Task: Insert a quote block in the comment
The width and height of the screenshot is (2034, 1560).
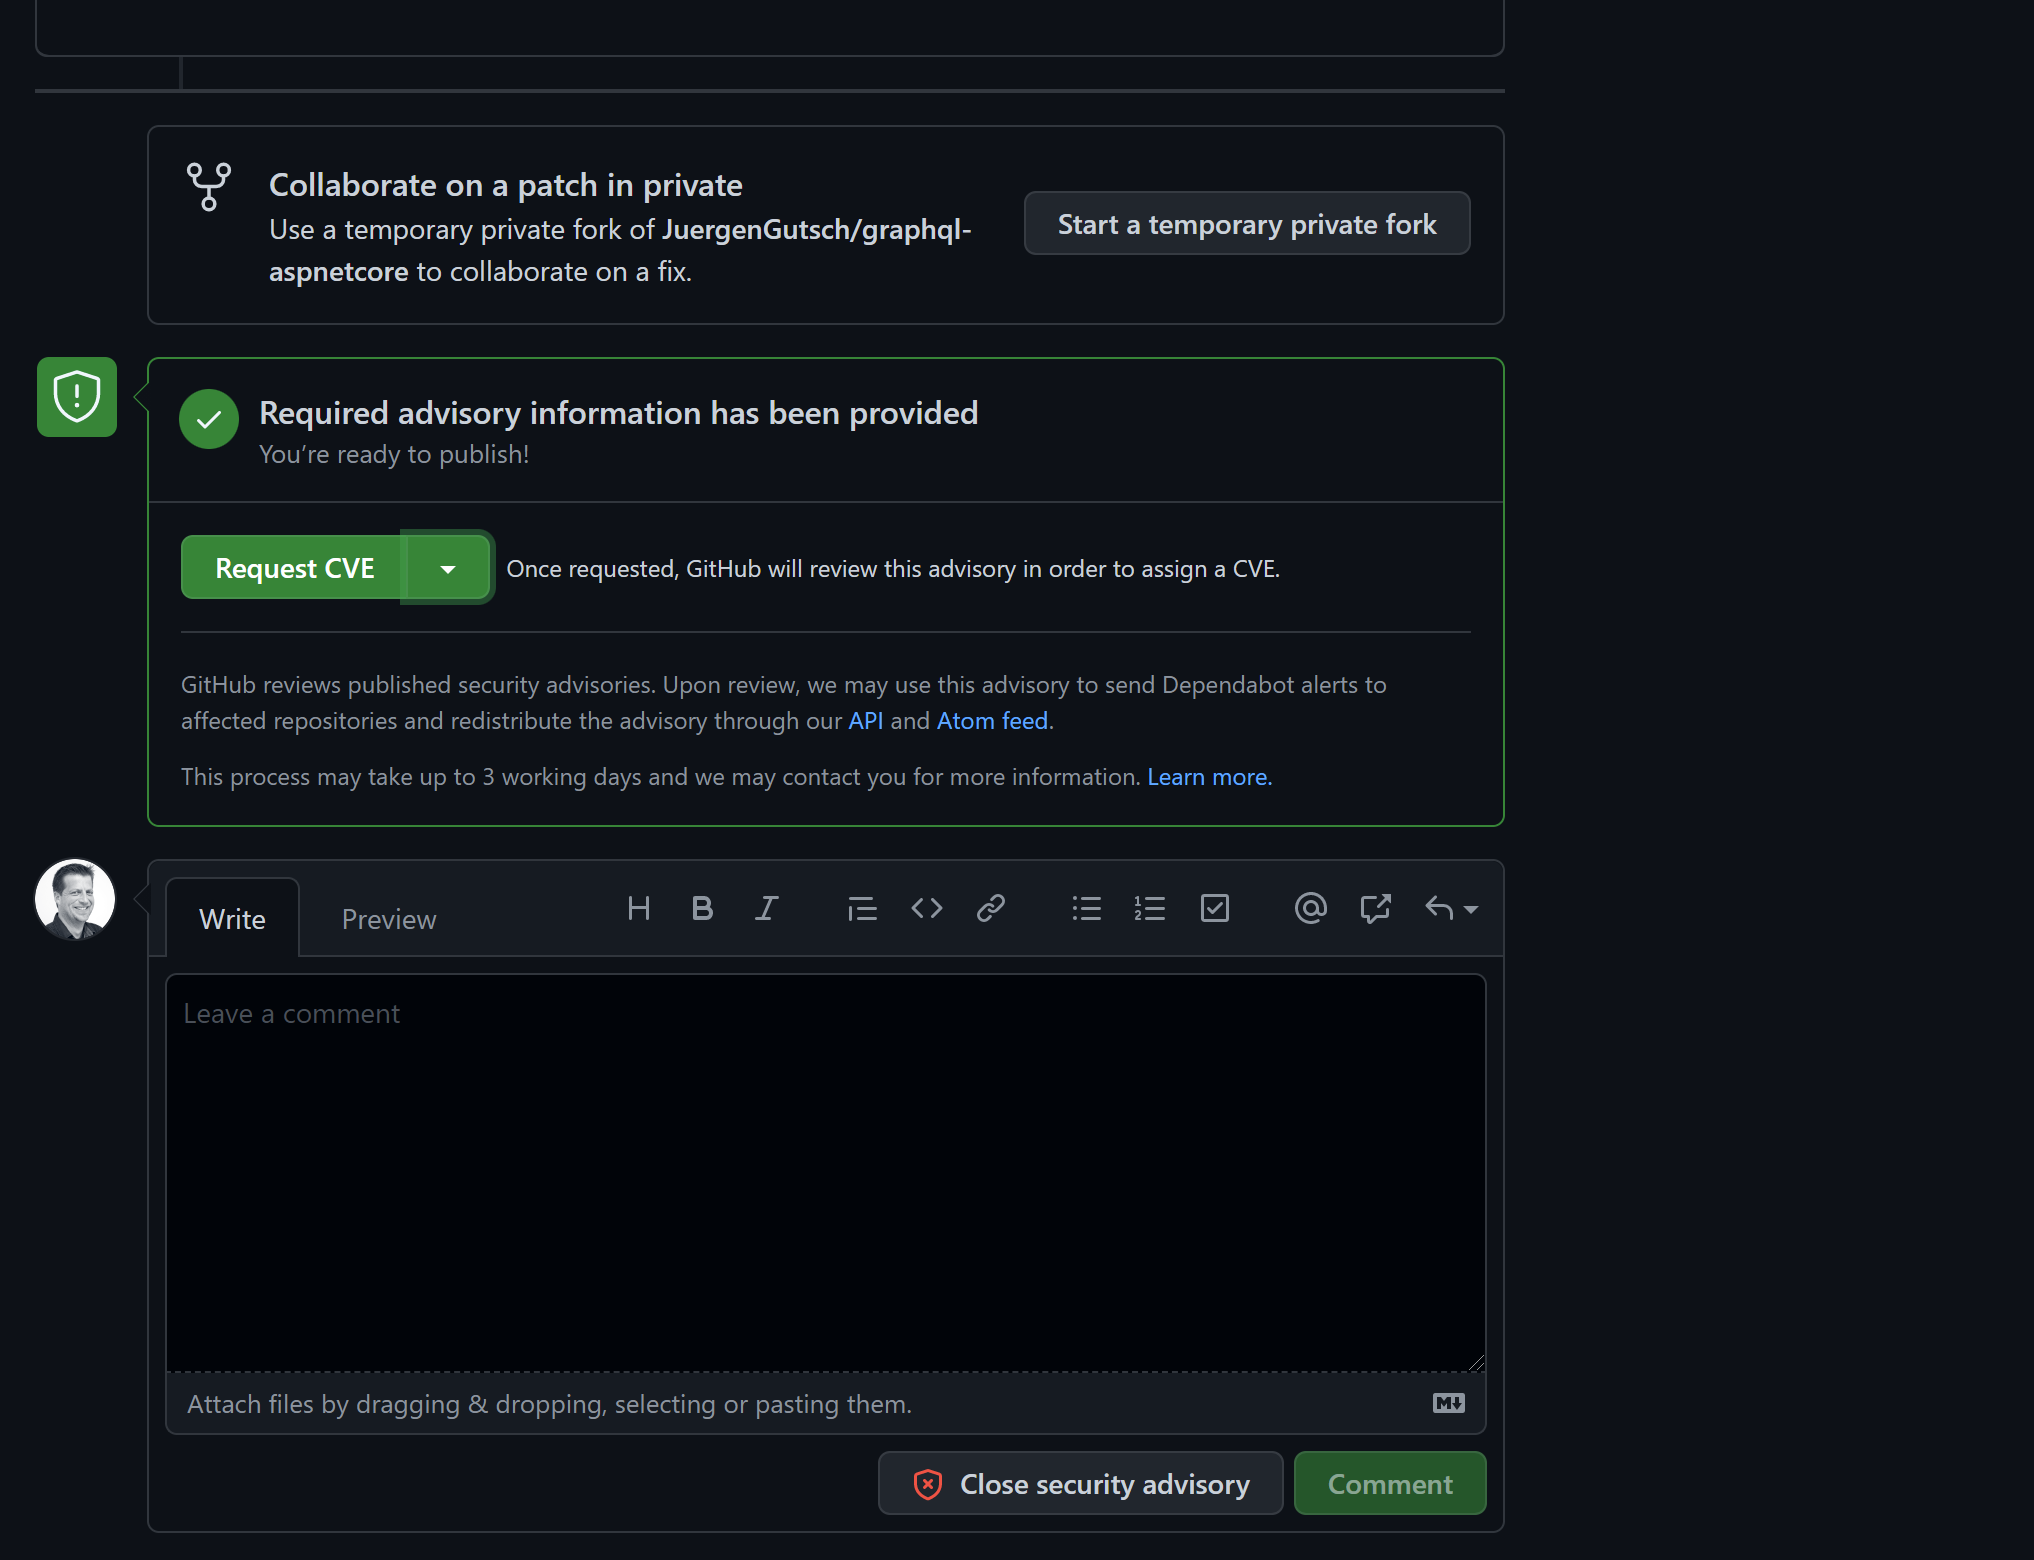Action: pyautogui.click(x=862, y=908)
